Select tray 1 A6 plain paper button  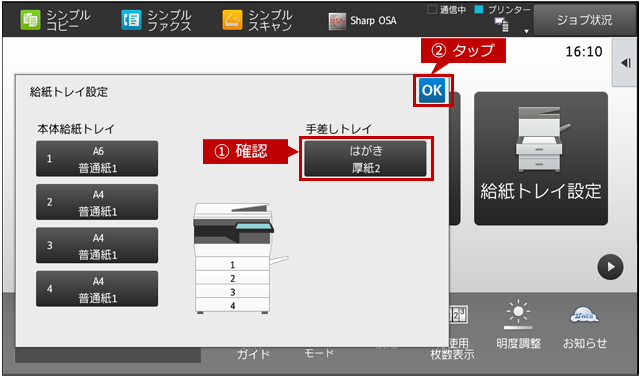click(97, 159)
